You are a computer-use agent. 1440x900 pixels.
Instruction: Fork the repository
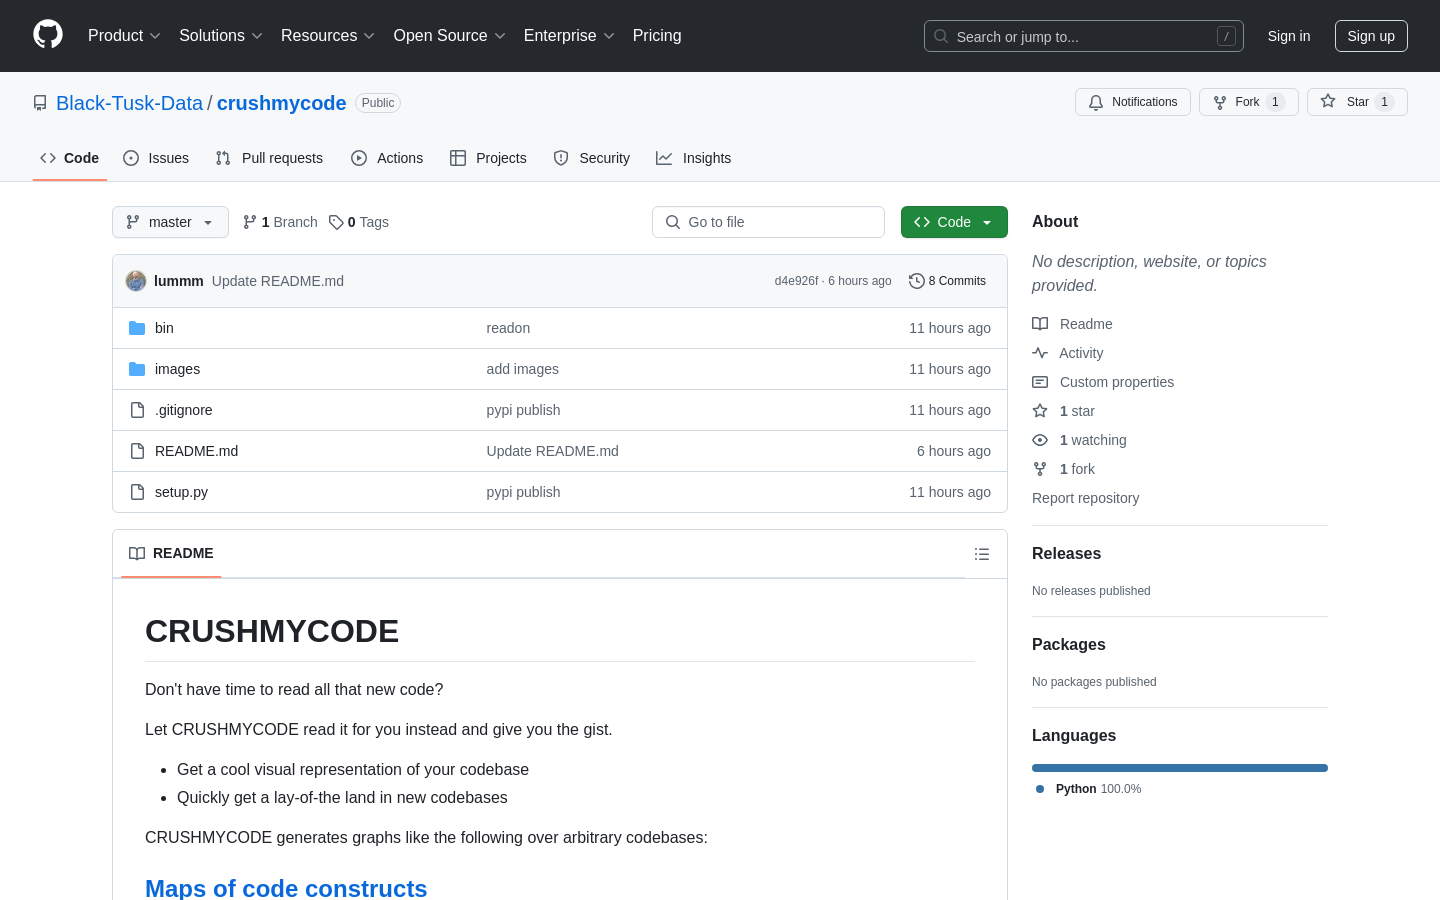pyautogui.click(x=1249, y=102)
